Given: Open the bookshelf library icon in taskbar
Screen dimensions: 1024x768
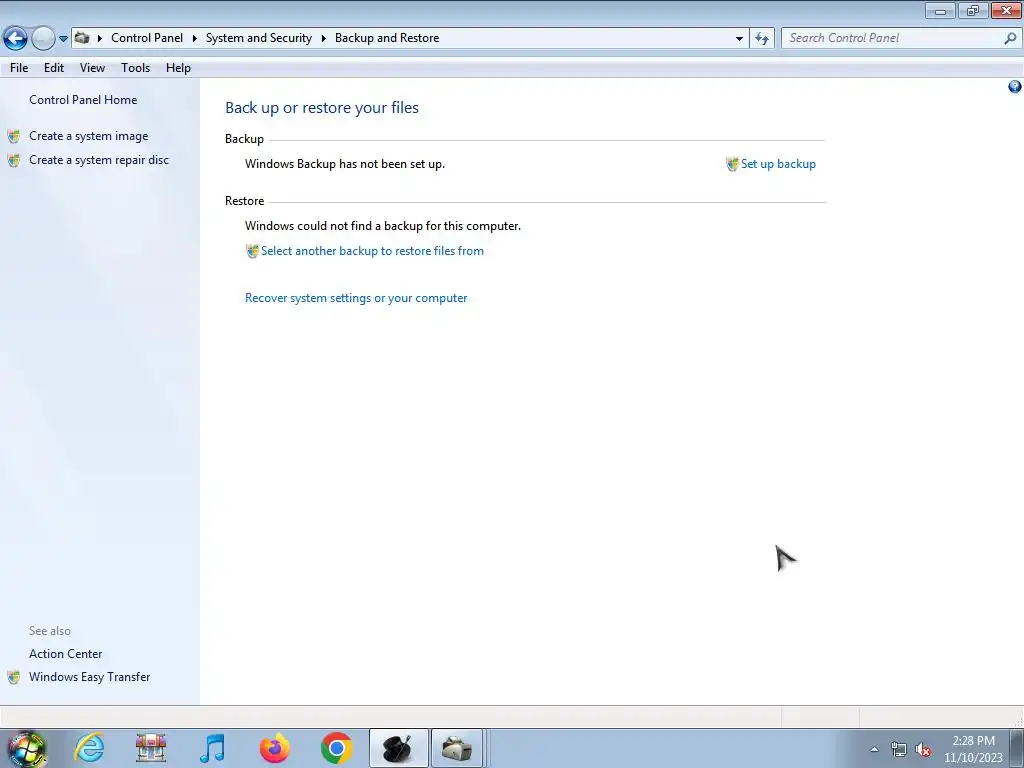Looking at the screenshot, I should 151,748.
